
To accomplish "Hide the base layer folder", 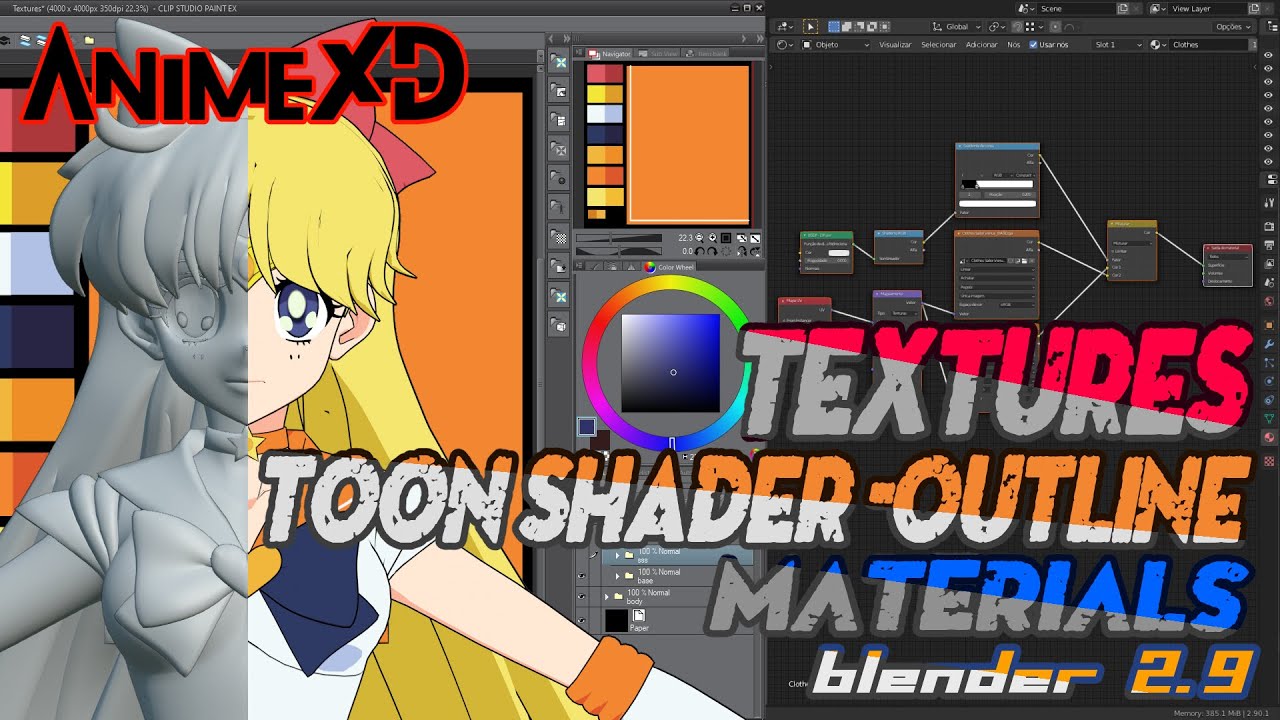I will (x=582, y=575).
